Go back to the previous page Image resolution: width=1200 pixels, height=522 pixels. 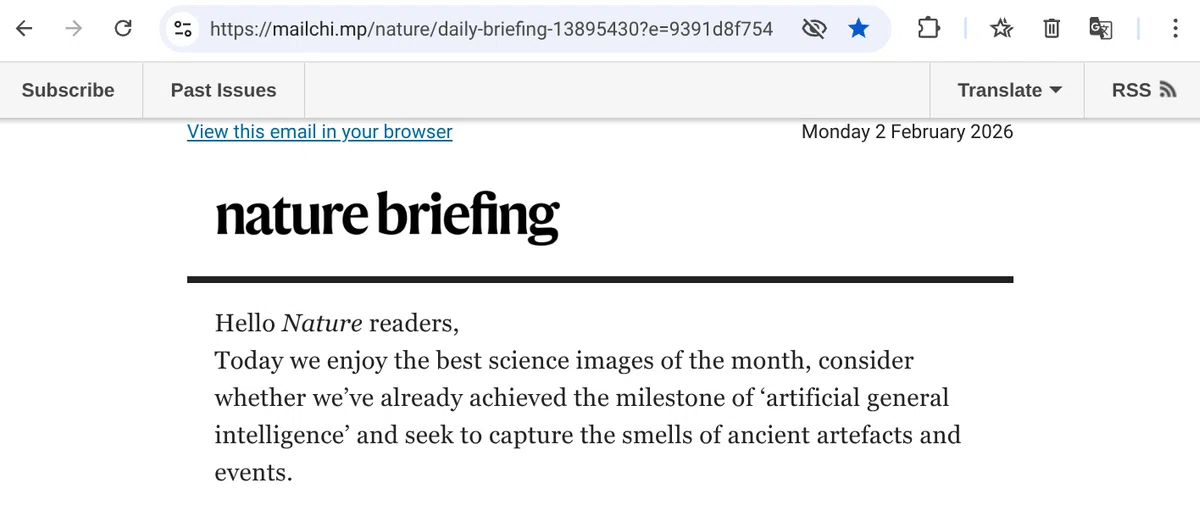click(25, 29)
